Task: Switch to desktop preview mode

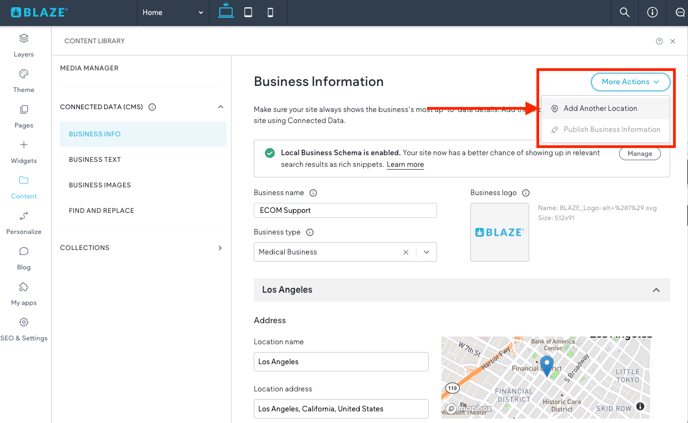Action: click(226, 12)
